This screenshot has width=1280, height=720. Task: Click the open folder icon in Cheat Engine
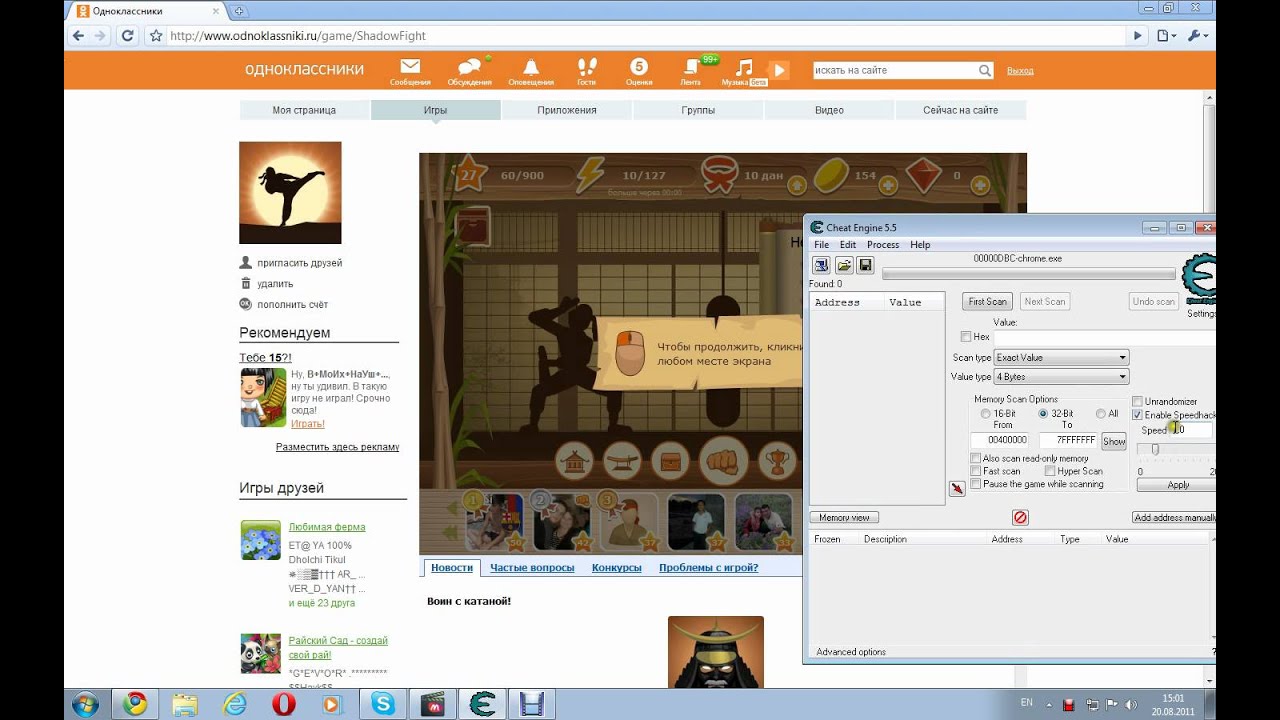click(x=843, y=265)
